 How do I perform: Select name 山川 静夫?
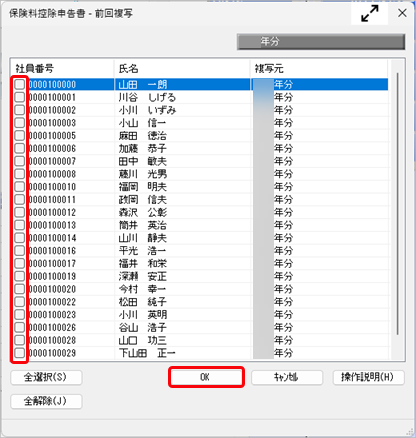(x=143, y=238)
